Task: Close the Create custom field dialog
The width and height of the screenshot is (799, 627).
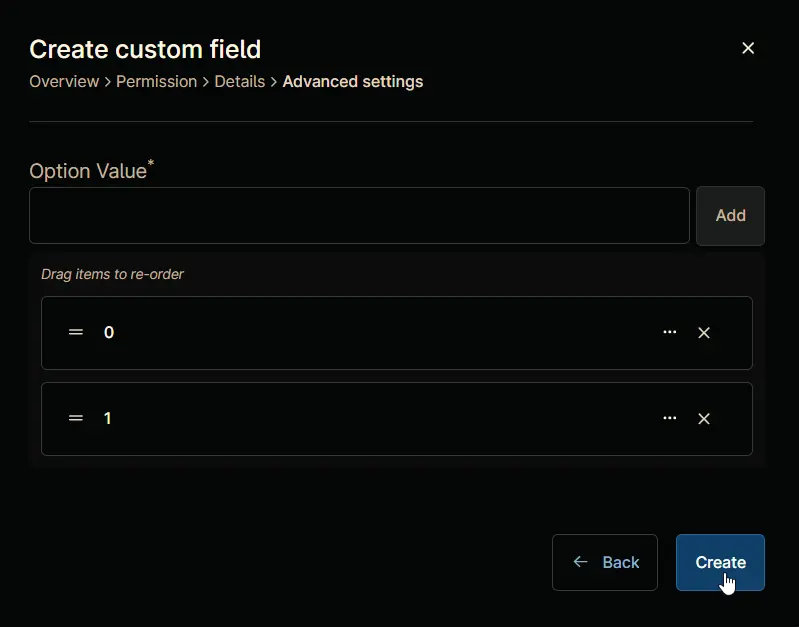Action: (748, 48)
